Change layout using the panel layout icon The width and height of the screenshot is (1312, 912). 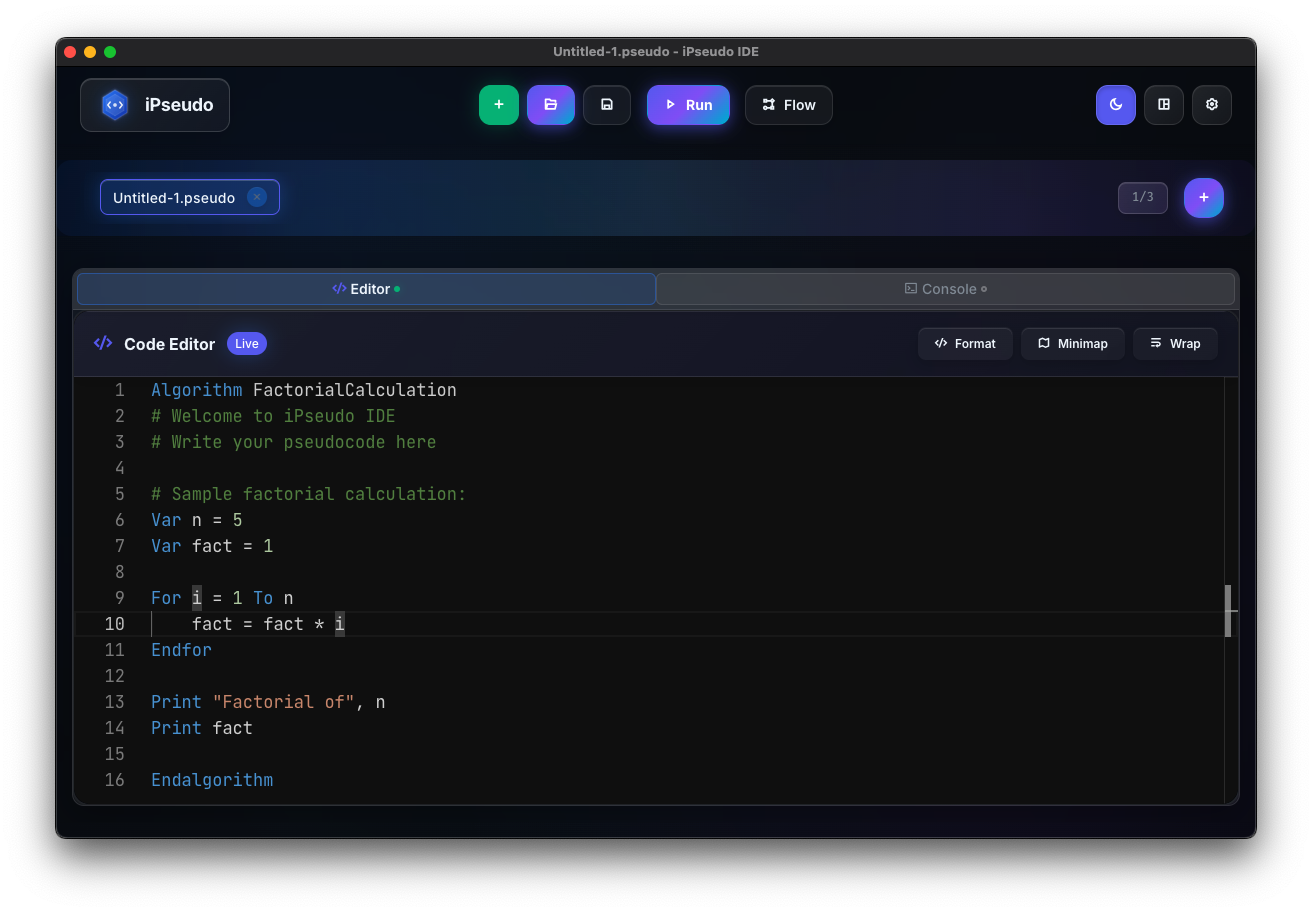point(1164,105)
